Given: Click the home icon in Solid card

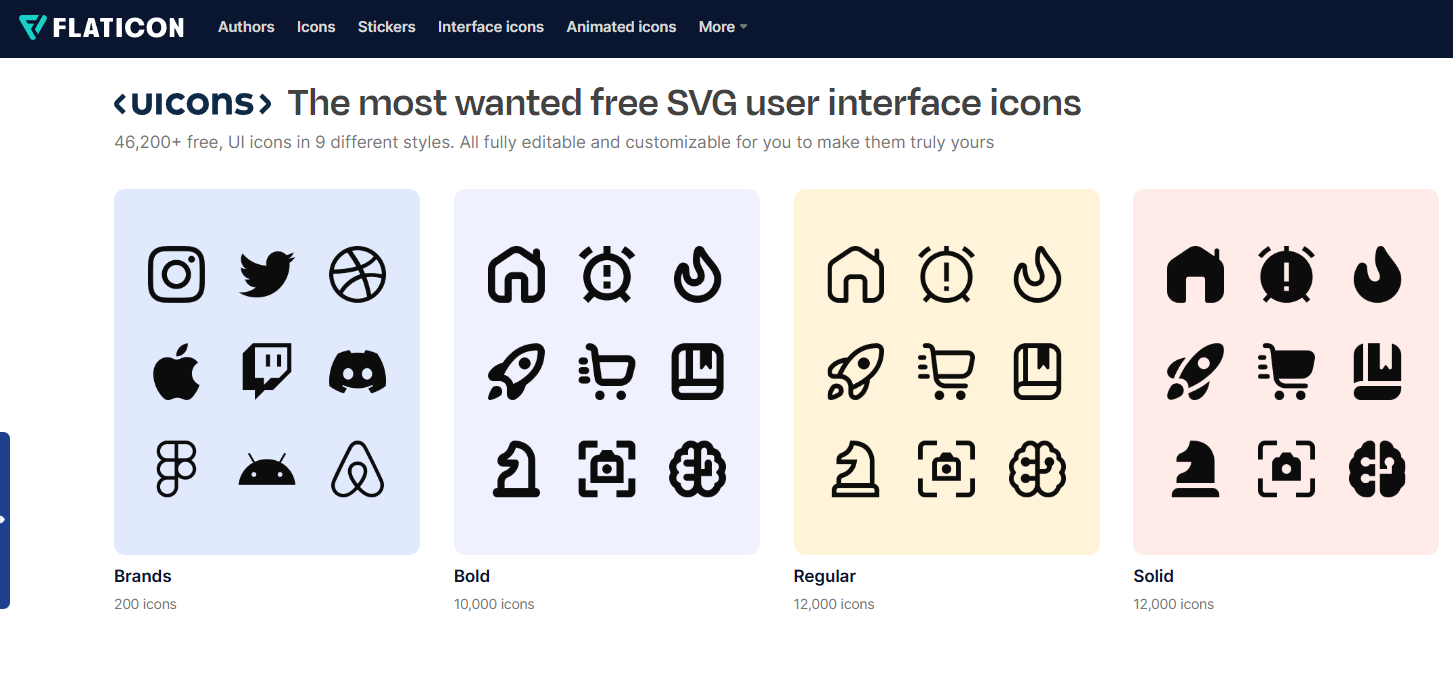Looking at the screenshot, I should (x=1195, y=274).
